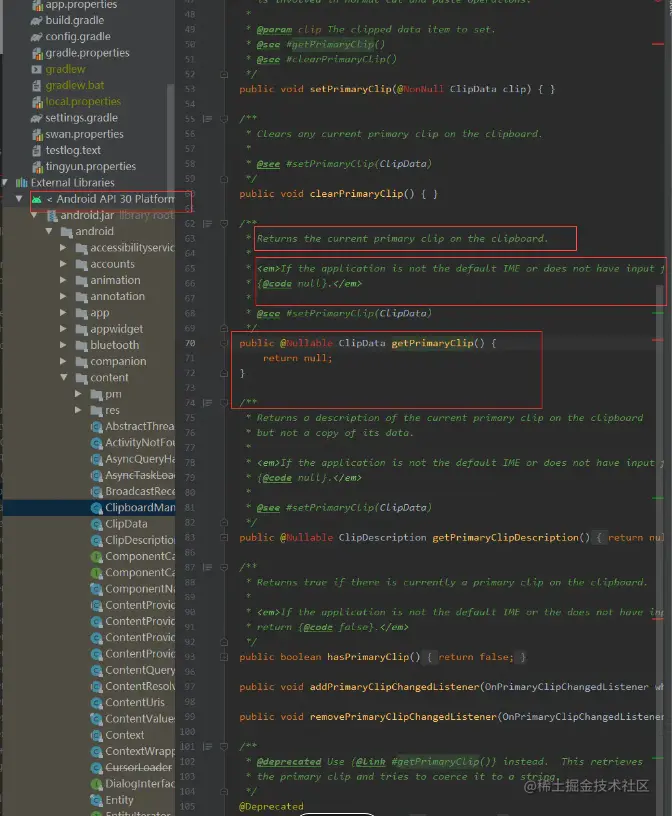Click the ClipData class icon
This screenshot has height=816, width=672.
(96, 524)
